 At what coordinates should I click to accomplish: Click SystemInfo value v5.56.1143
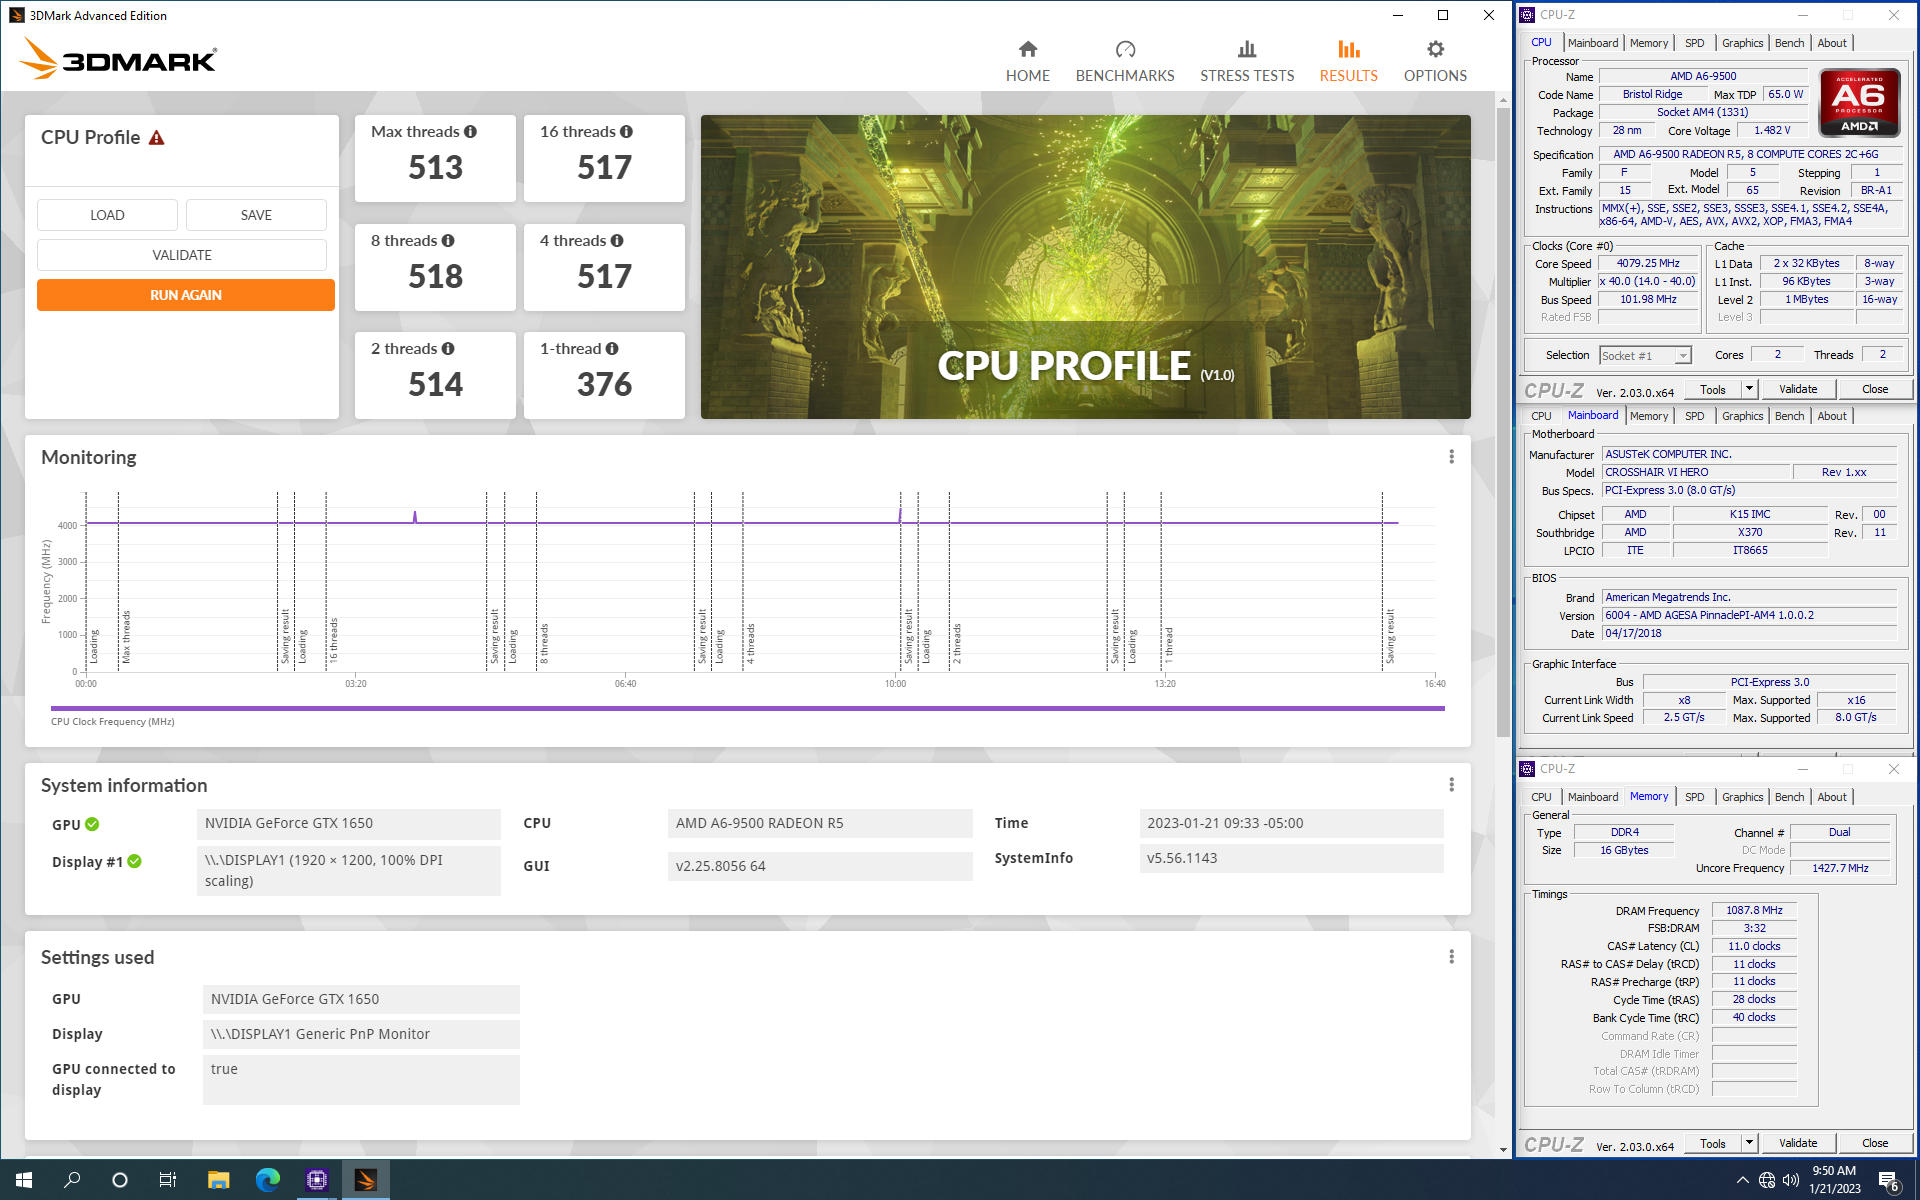tap(1291, 858)
